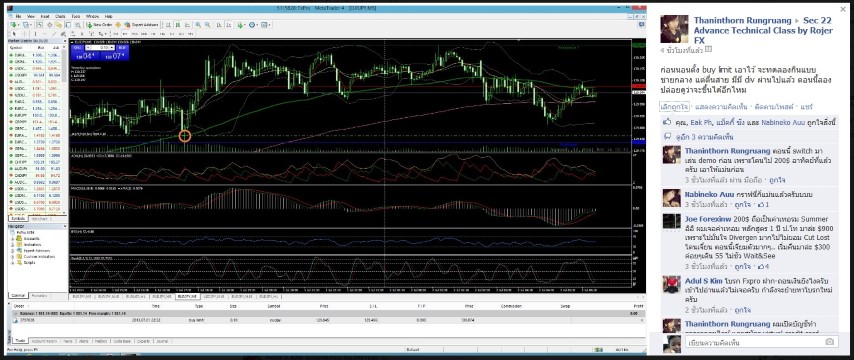Click the Thaninthorn Rungruang profile link

pos(729,21)
